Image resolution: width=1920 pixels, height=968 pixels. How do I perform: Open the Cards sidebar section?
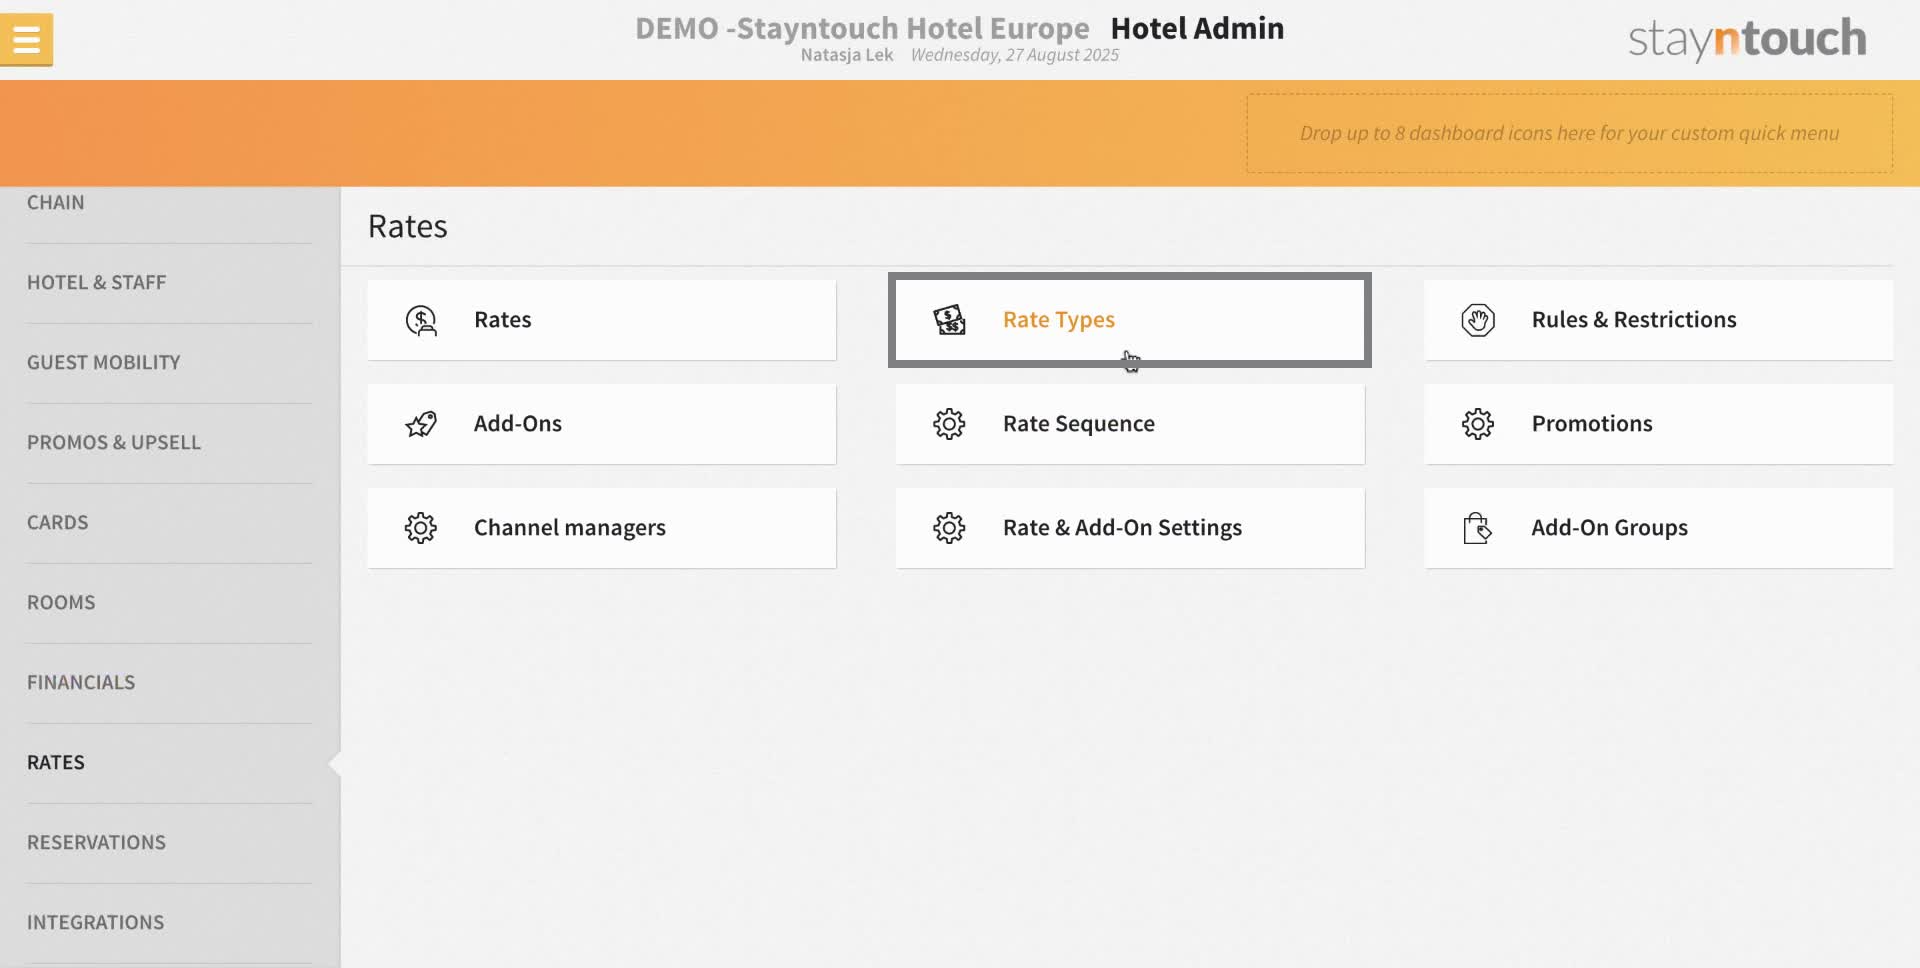coord(58,523)
